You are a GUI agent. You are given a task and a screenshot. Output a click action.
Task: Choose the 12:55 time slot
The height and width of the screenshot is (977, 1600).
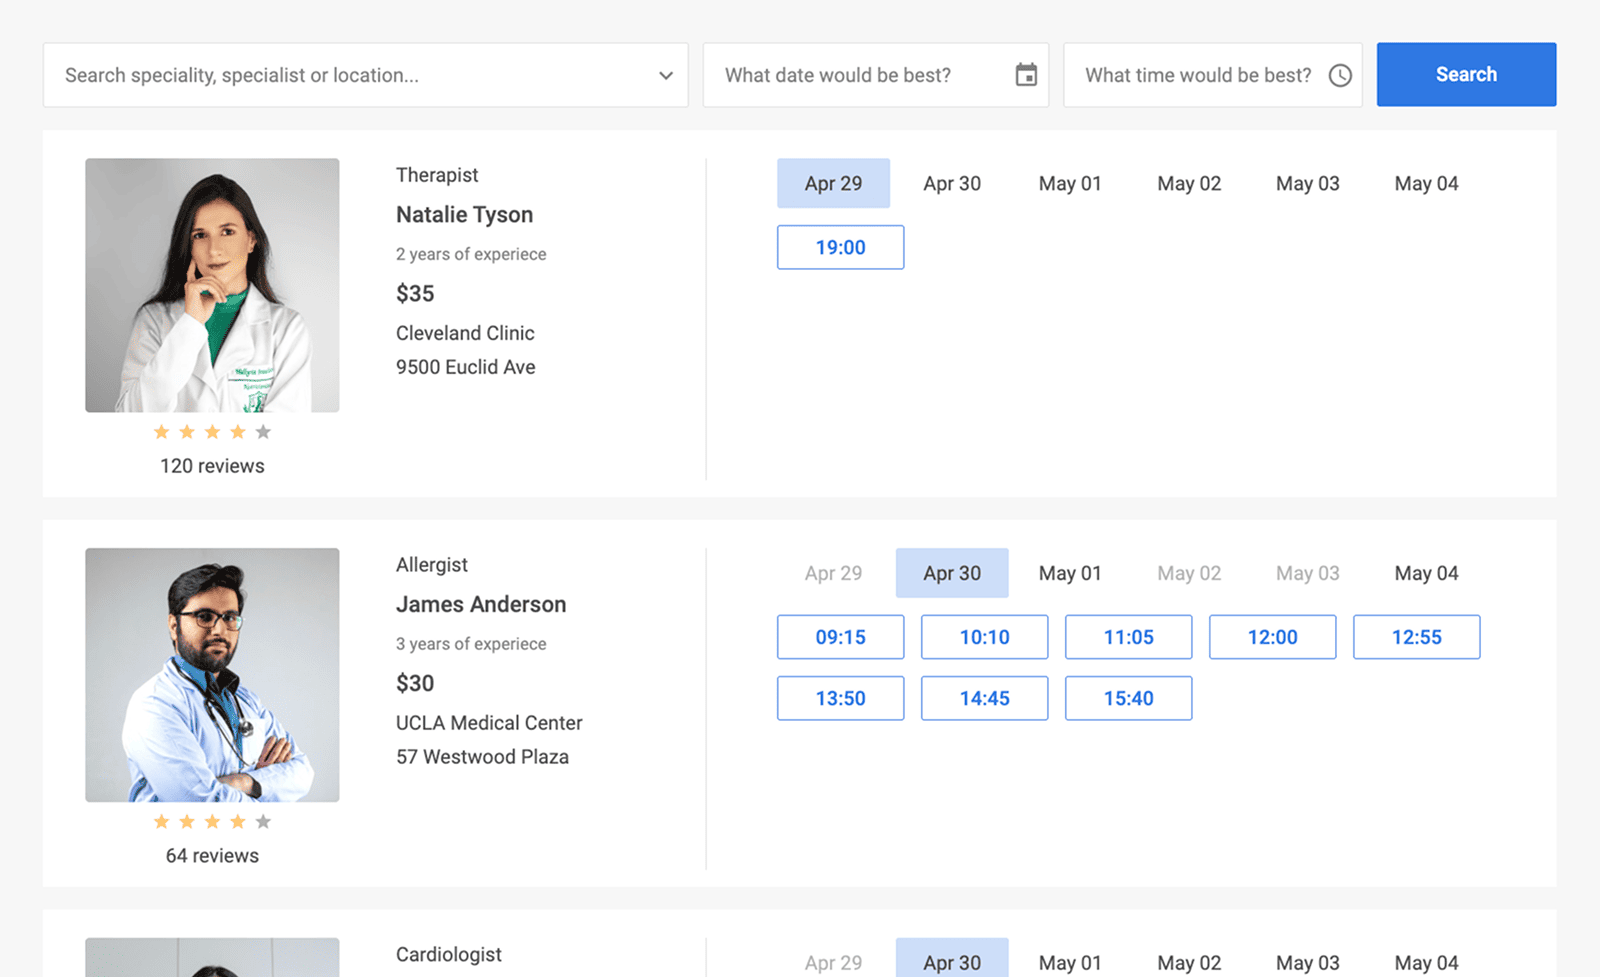click(x=1417, y=637)
